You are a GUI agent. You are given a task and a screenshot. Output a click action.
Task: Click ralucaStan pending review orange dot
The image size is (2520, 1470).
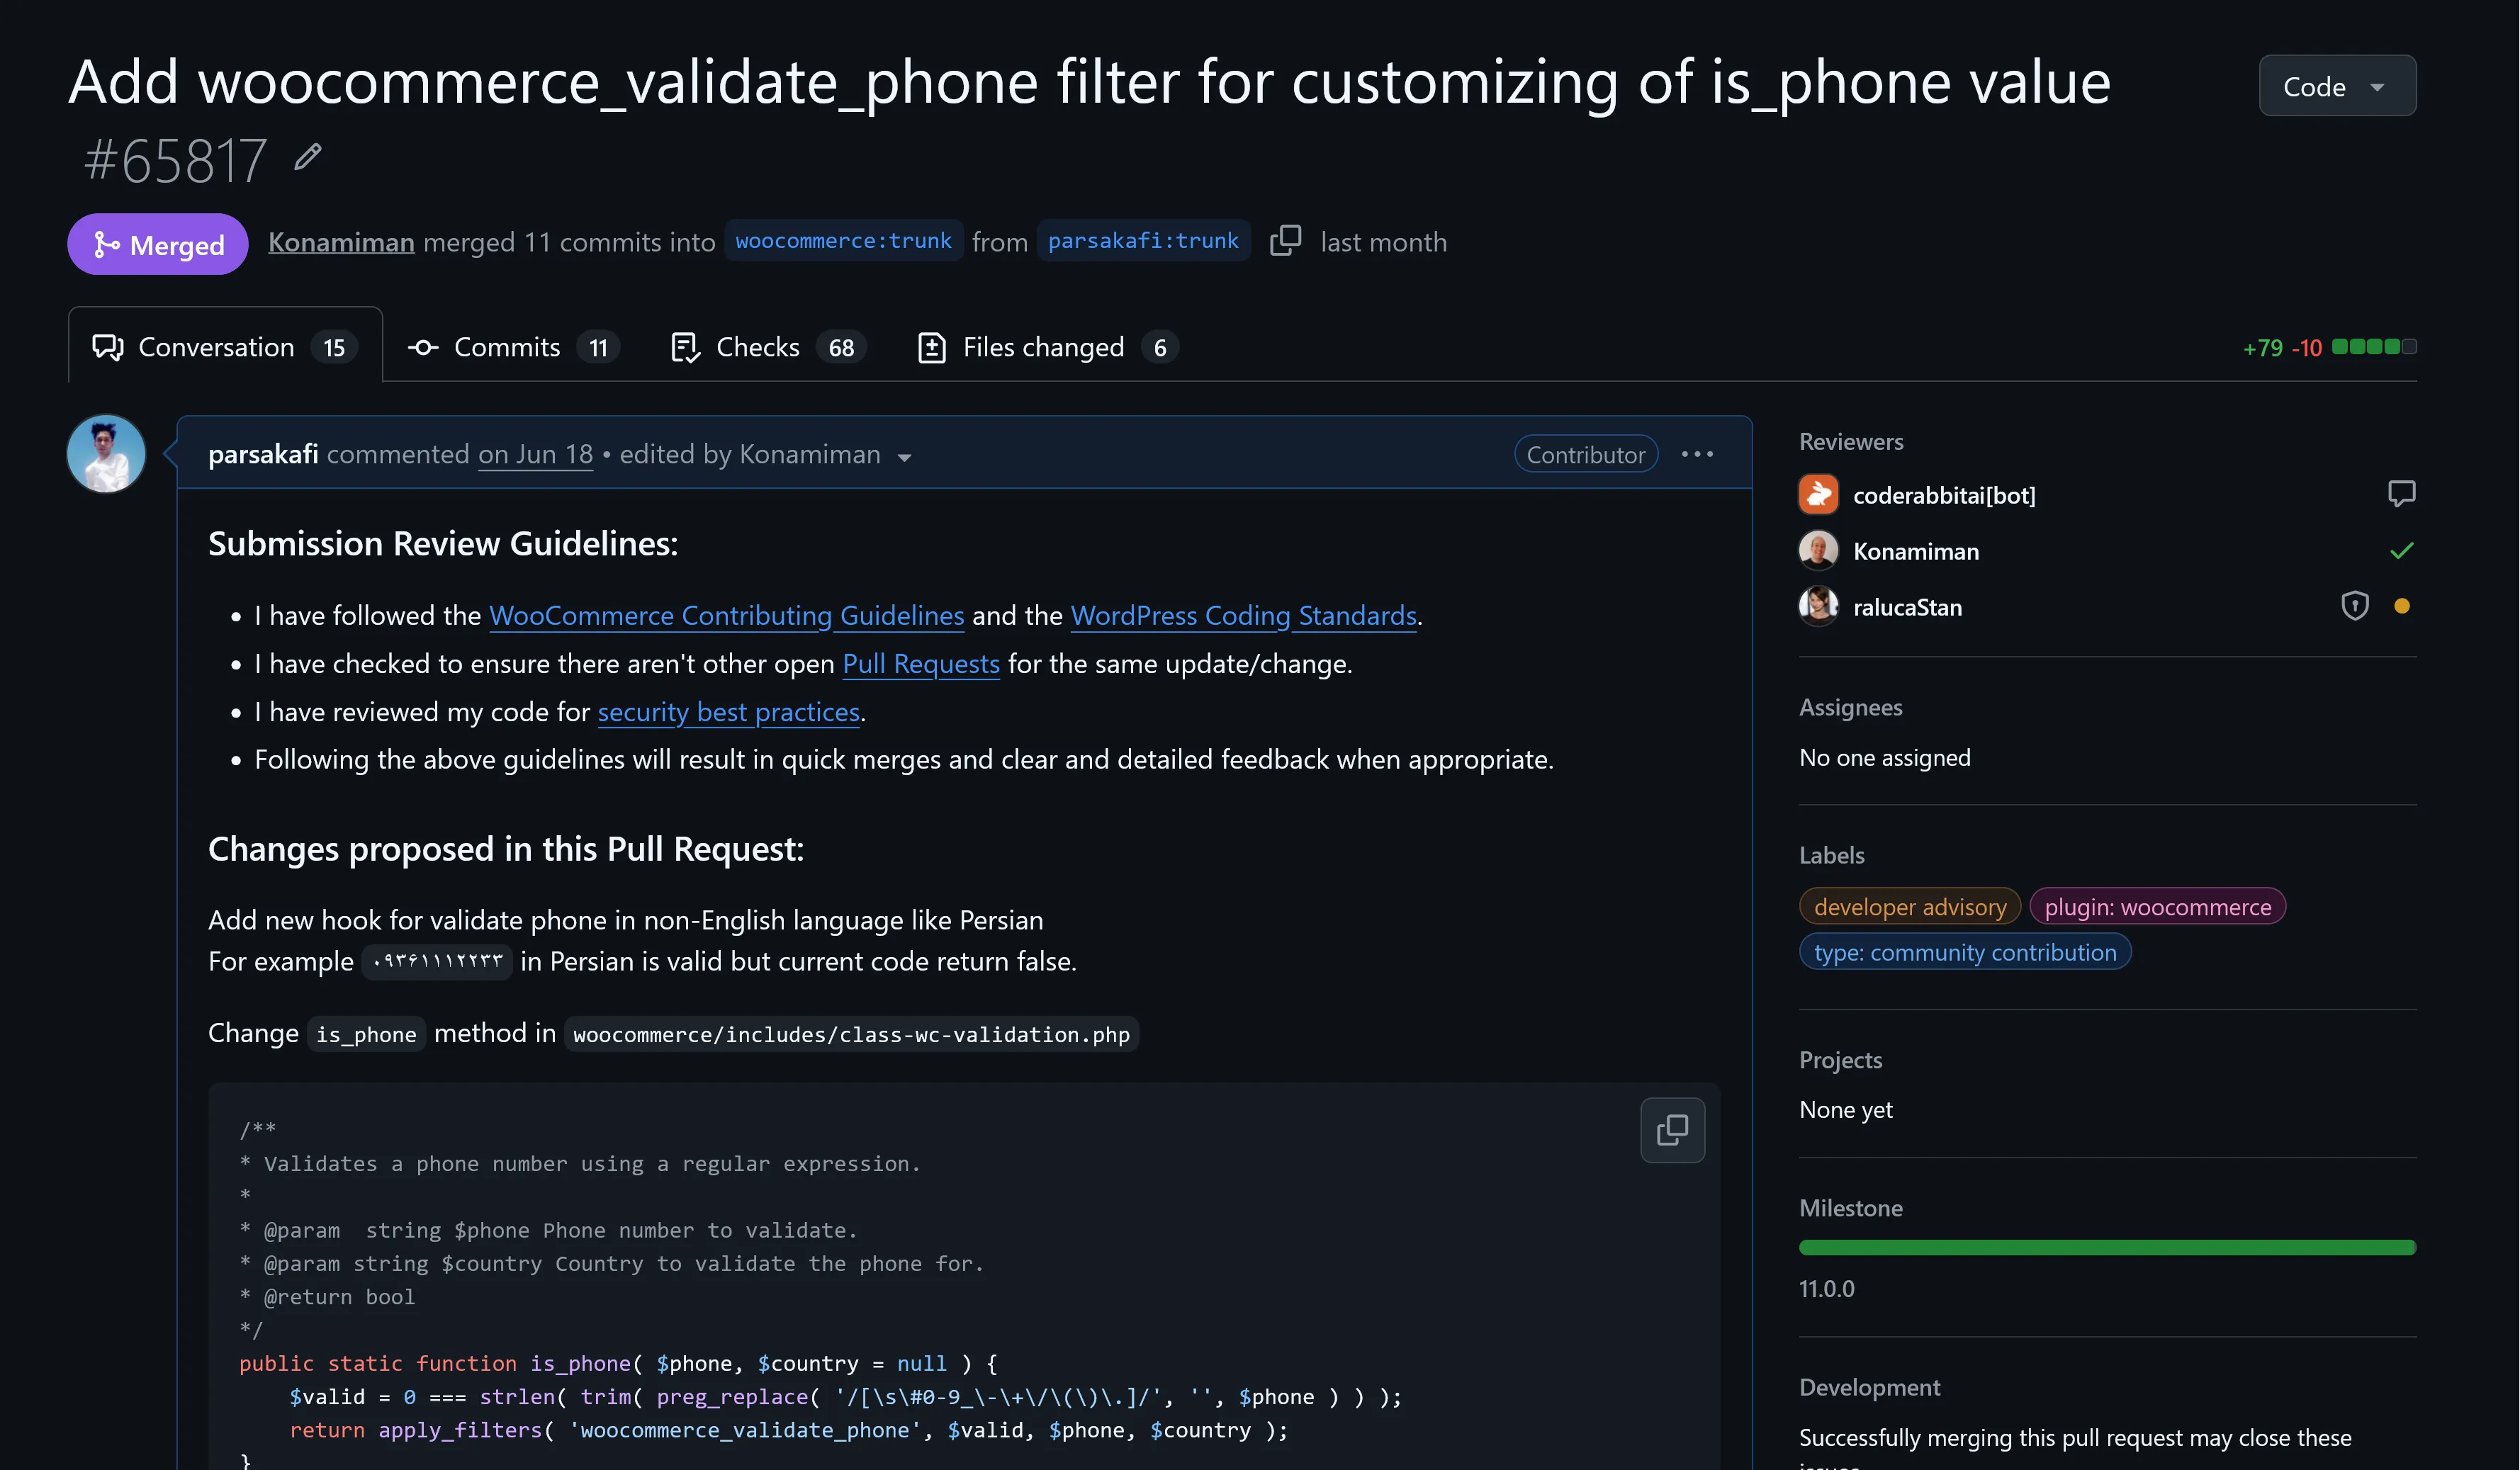click(x=2401, y=606)
